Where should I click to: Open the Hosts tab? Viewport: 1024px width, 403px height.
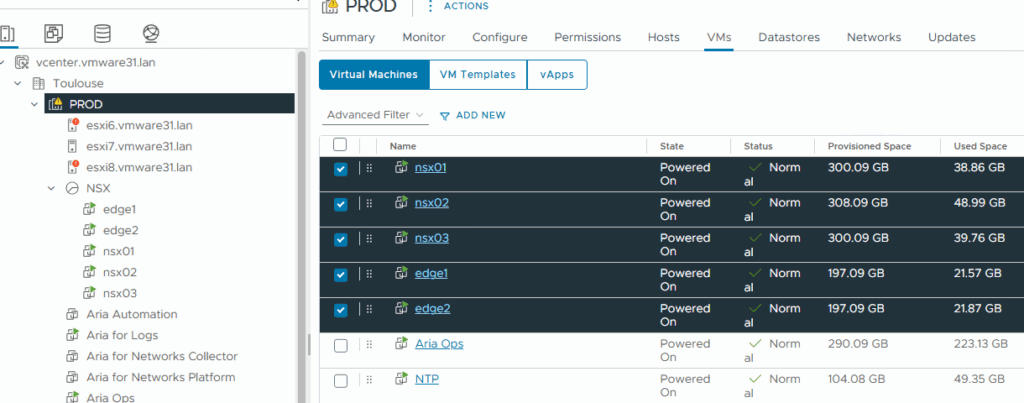pyautogui.click(x=664, y=37)
